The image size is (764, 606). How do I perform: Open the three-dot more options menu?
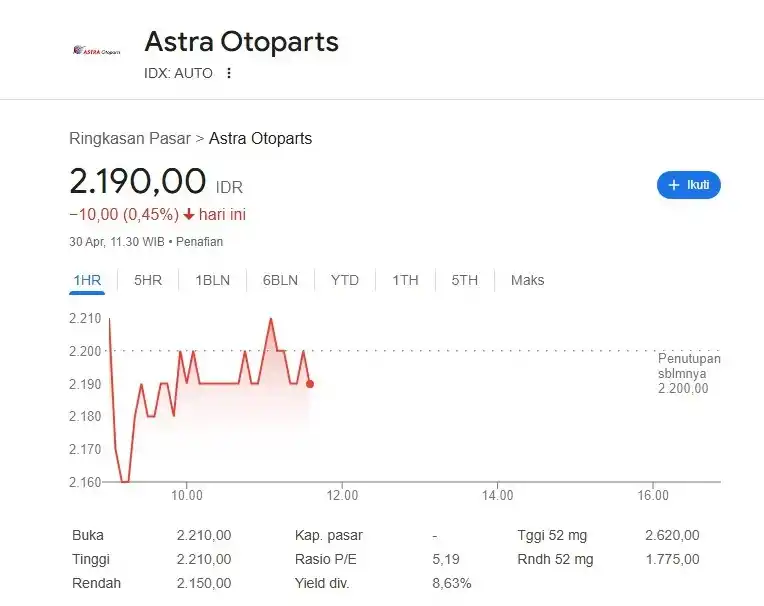[229, 73]
